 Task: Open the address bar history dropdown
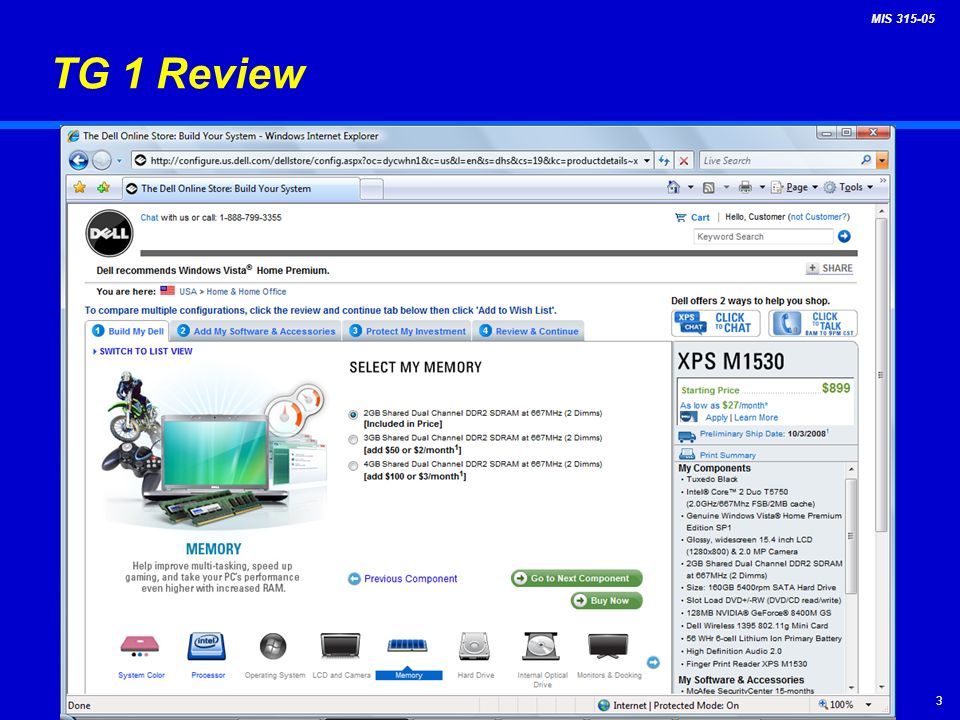[647, 160]
